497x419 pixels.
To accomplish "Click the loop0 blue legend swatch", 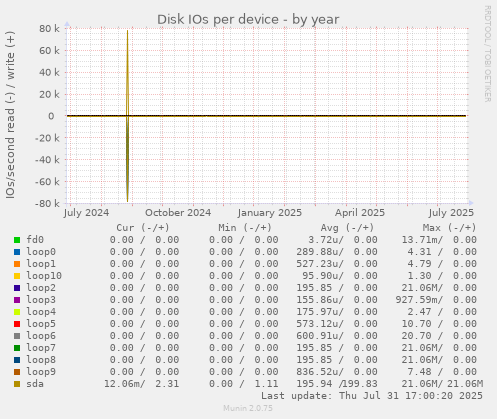I will [x=17, y=252].
